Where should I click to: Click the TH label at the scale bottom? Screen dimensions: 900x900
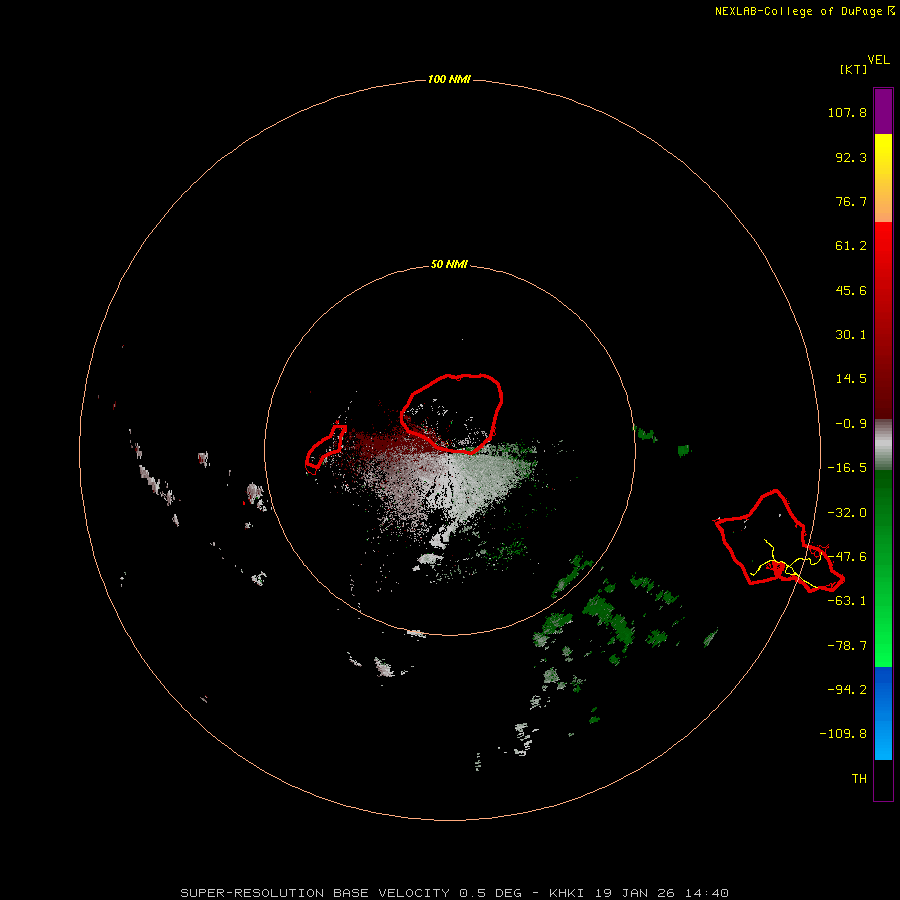(859, 779)
